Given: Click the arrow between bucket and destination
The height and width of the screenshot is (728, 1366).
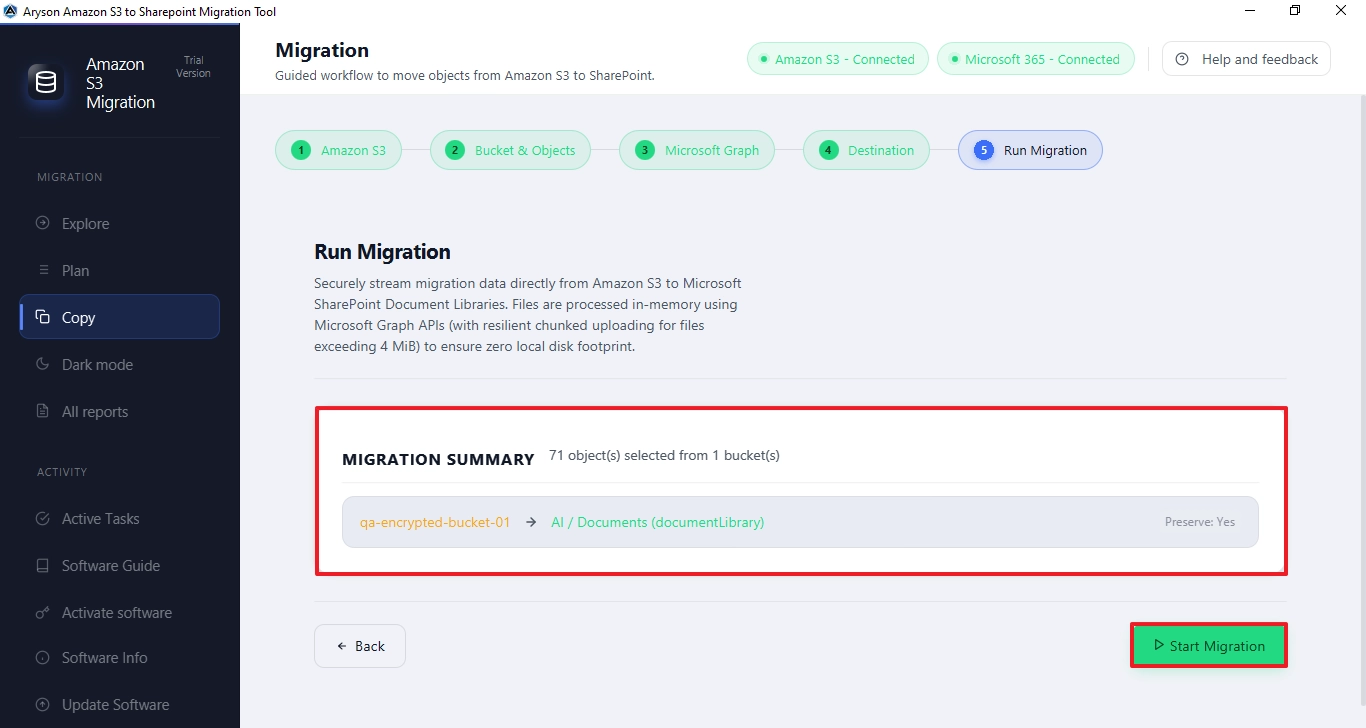Looking at the screenshot, I should coord(531,522).
